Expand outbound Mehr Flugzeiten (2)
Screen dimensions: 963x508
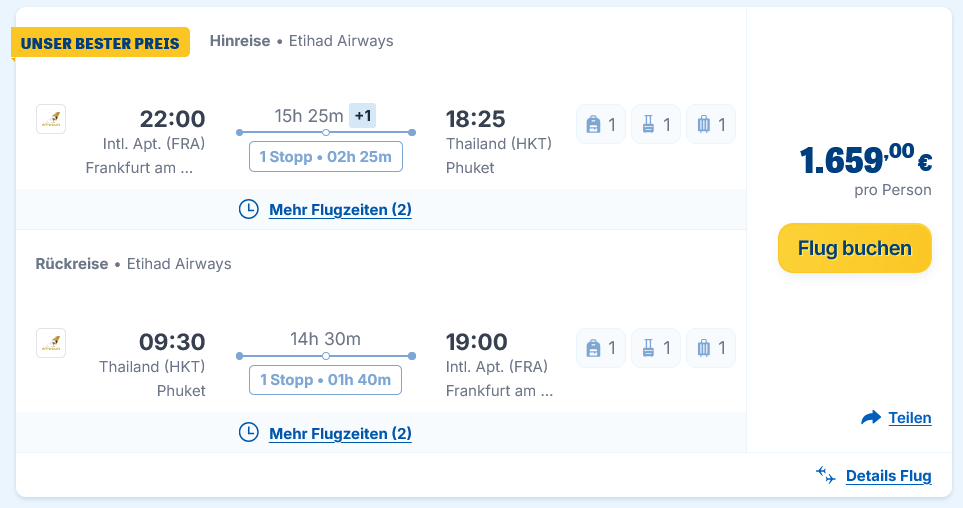340,210
